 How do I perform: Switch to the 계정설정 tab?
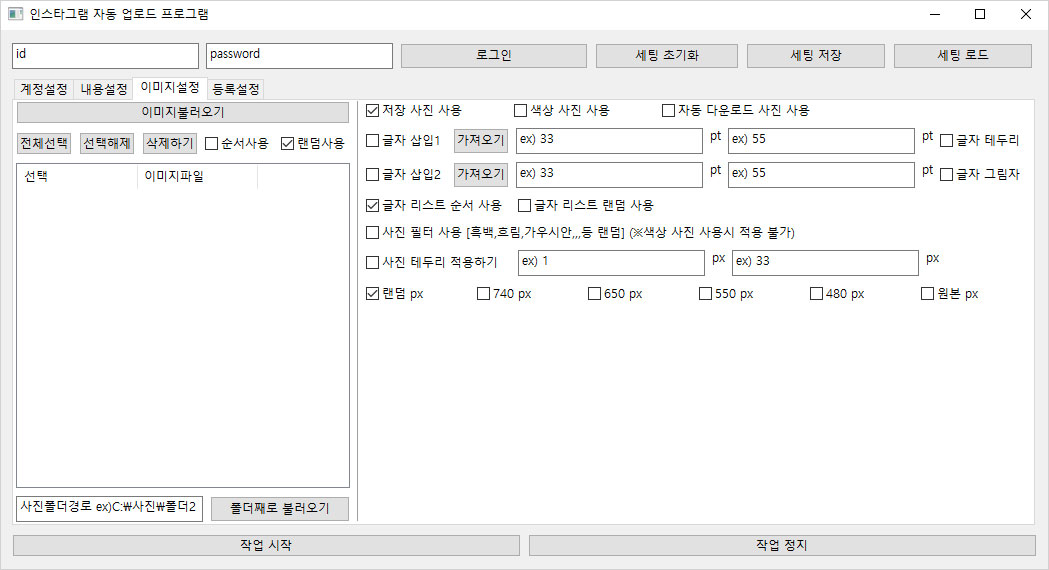pyautogui.click(x=43, y=89)
